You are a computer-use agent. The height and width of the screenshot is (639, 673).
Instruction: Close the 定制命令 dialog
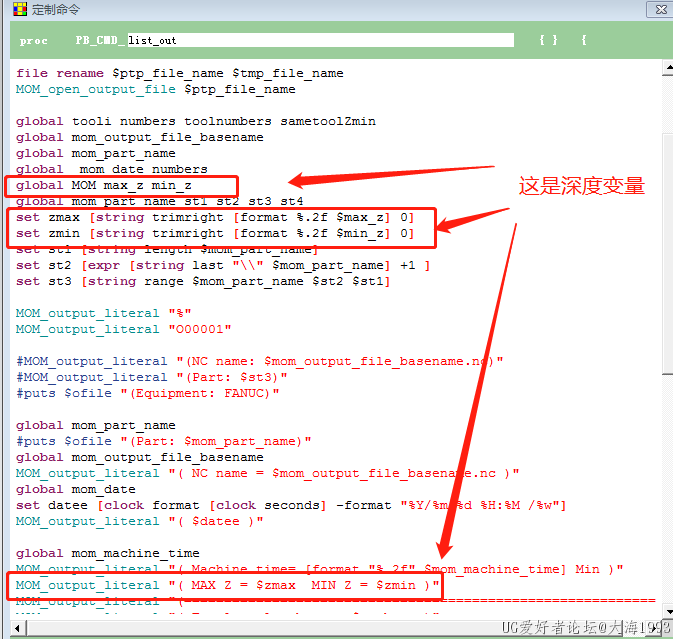[x=661, y=9]
